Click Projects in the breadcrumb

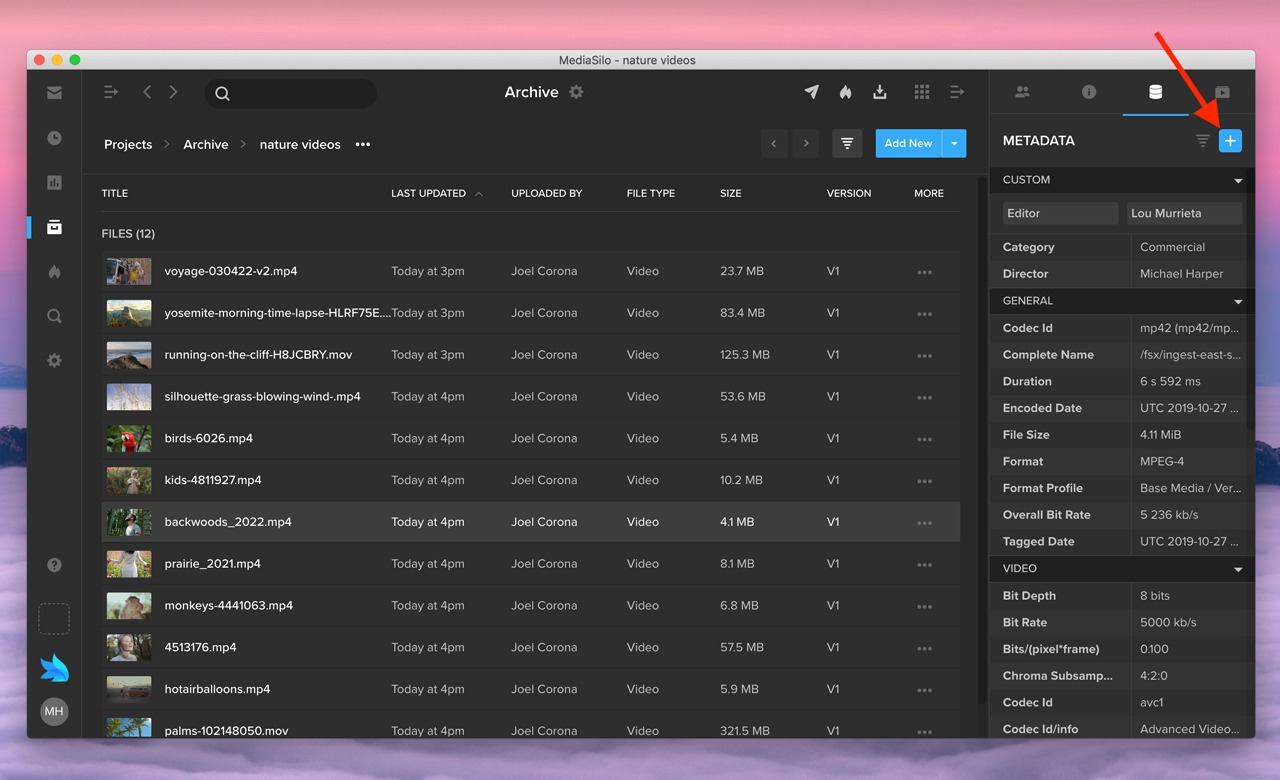pyautogui.click(x=128, y=144)
